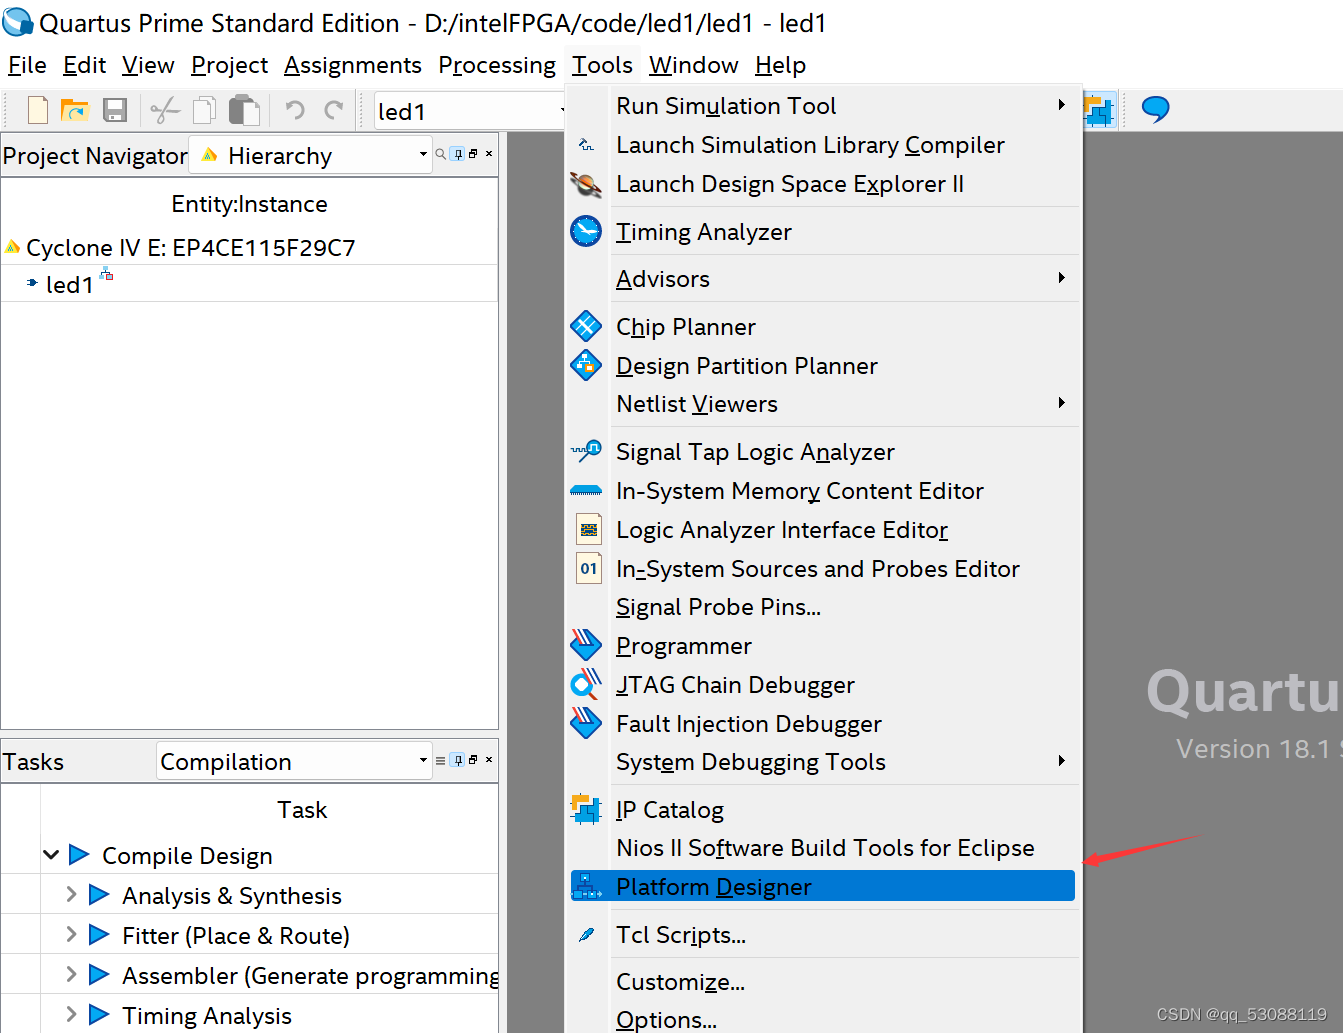The width and height of the screenshot is (1343, 1033).
Task: Click the Timing Analysis play icon
Action: tap(99, 1015)
